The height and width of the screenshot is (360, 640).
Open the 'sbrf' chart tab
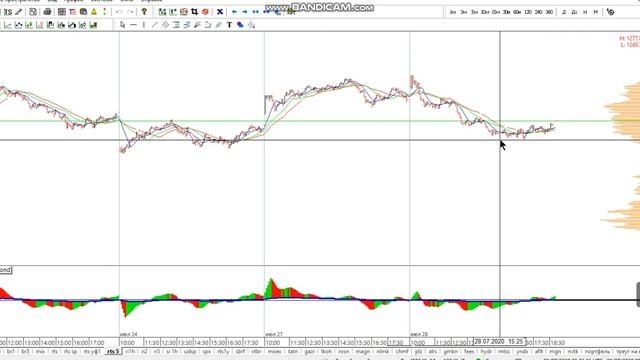click(x=240, y=351)
